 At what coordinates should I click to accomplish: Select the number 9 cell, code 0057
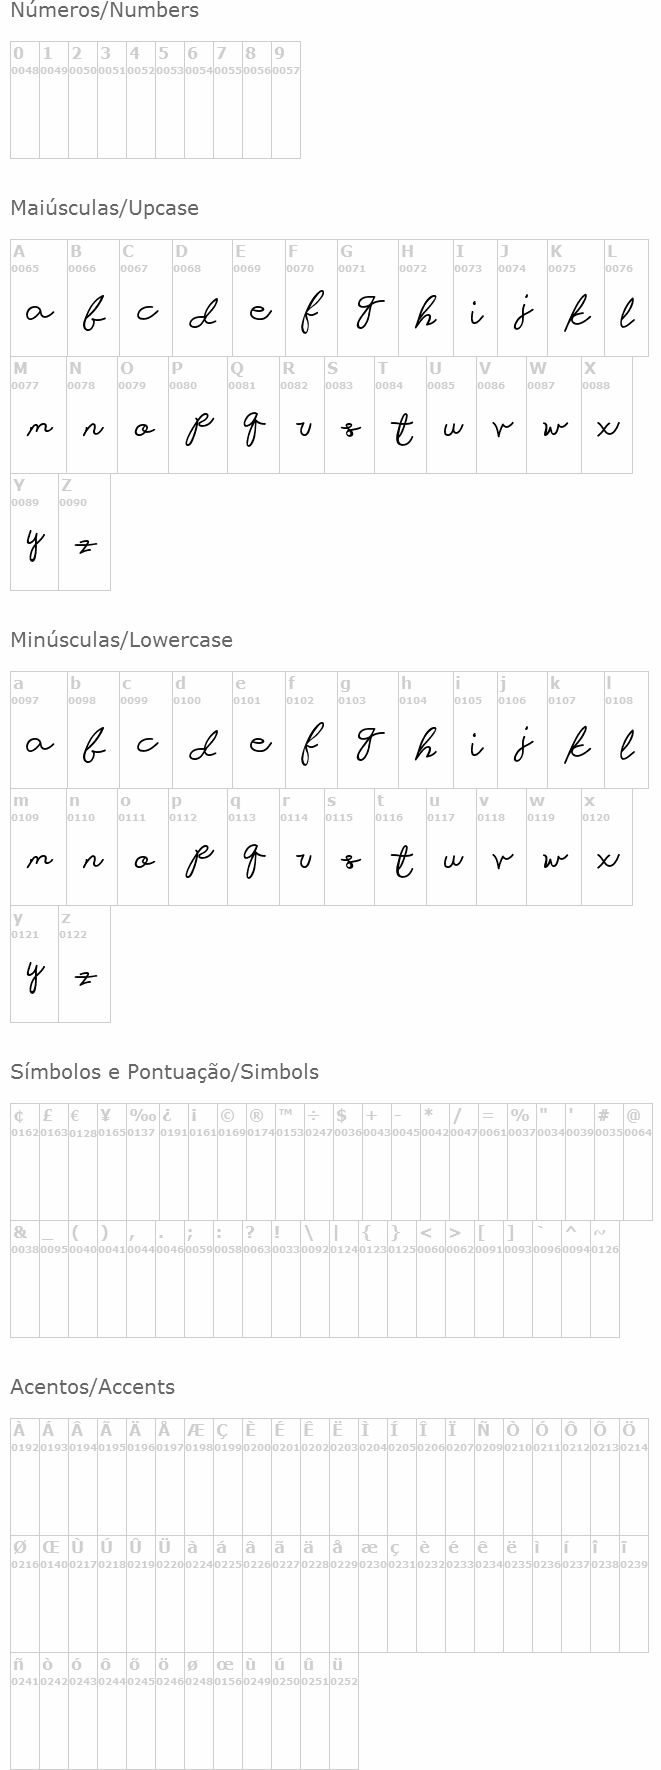tap(286, 100)
